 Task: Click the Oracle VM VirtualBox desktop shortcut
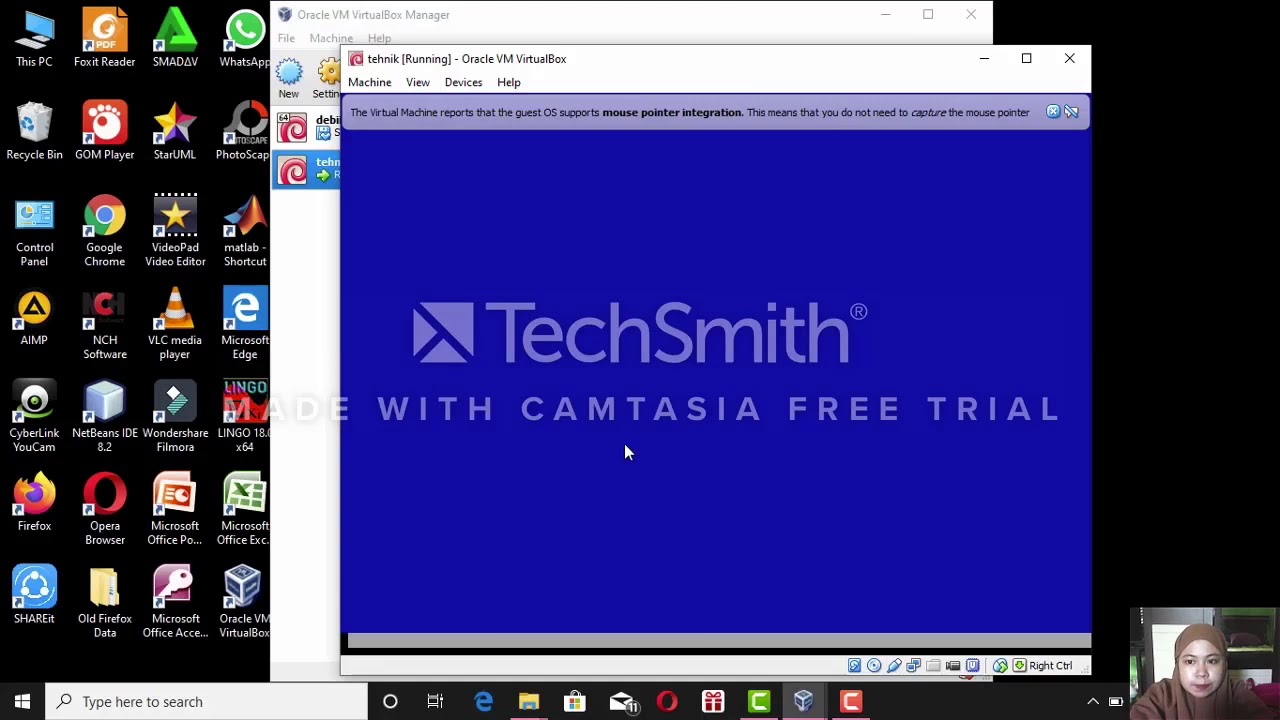pos(244,602)
